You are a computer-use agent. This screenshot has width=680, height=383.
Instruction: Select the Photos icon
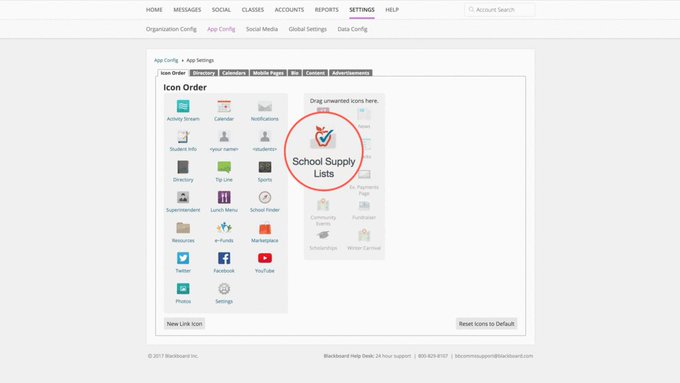pos(183,288)
